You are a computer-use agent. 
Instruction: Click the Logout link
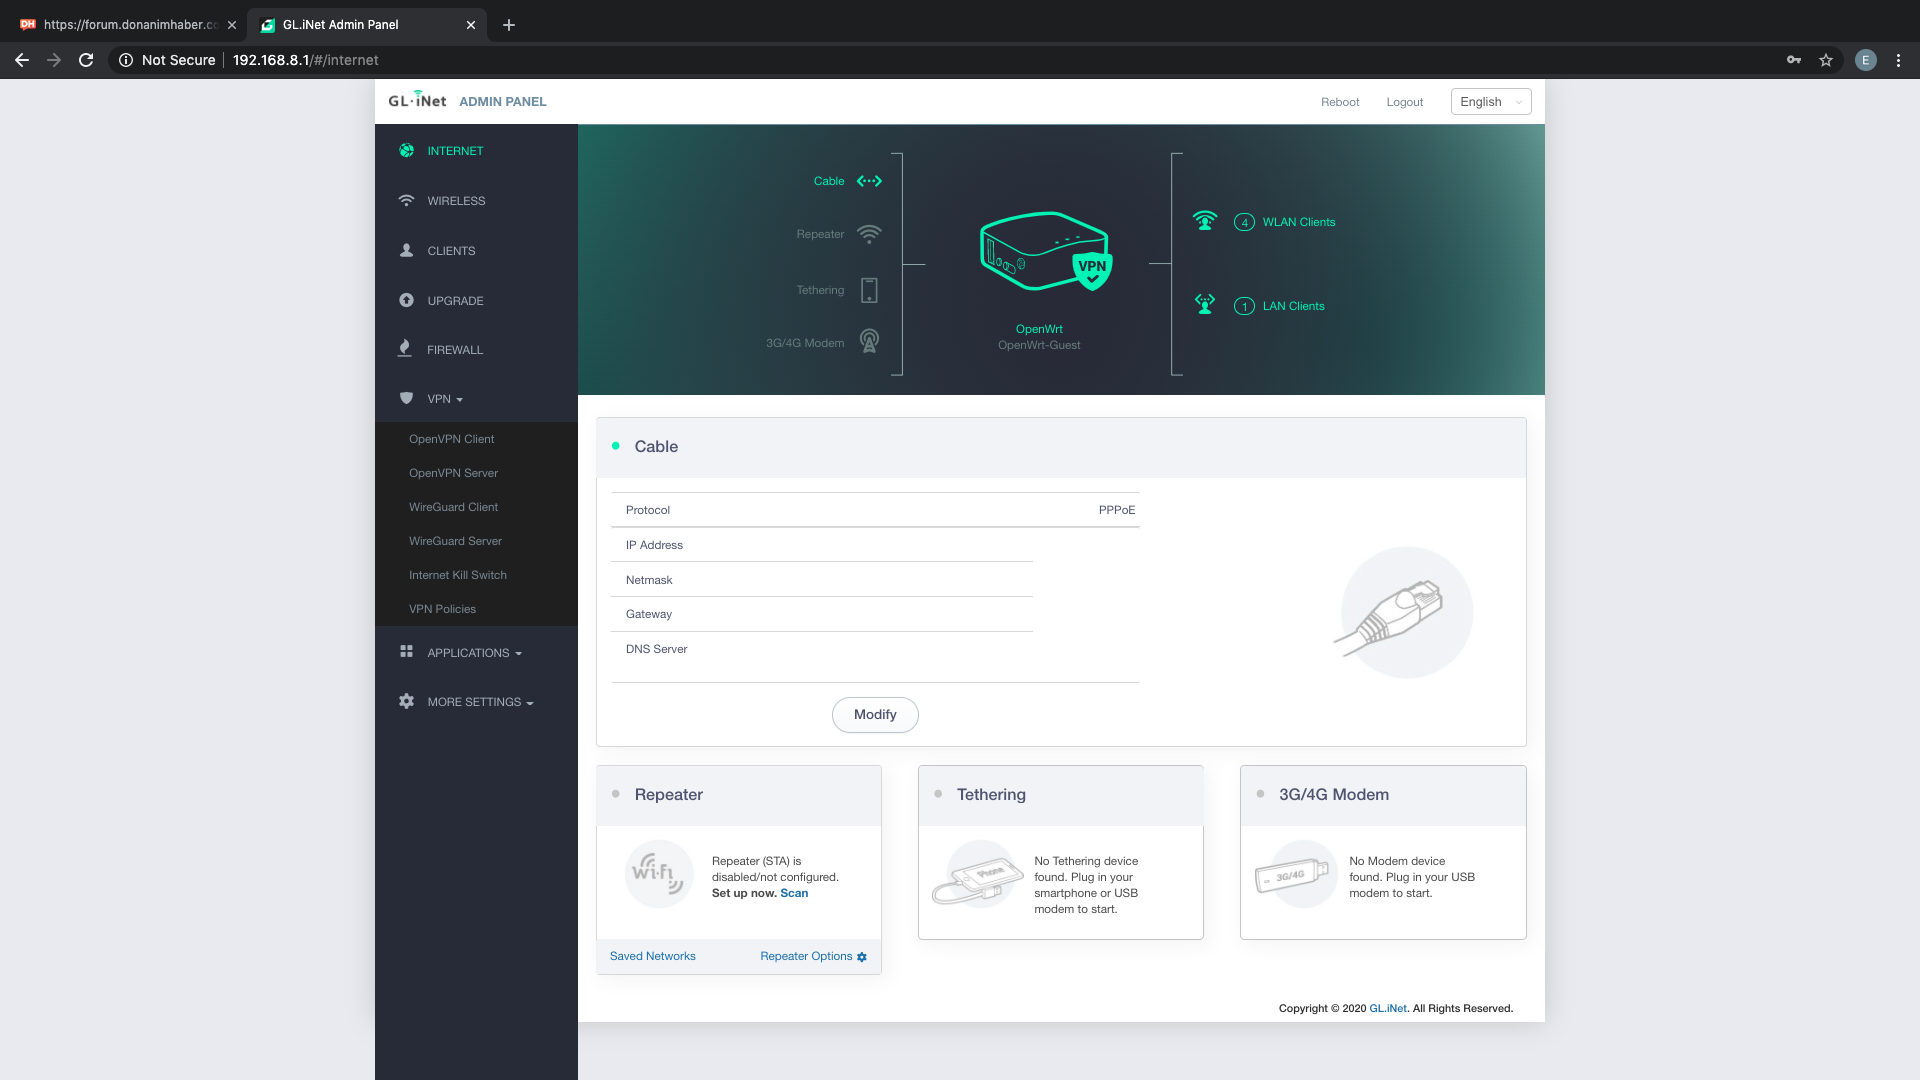point(1404,102)
